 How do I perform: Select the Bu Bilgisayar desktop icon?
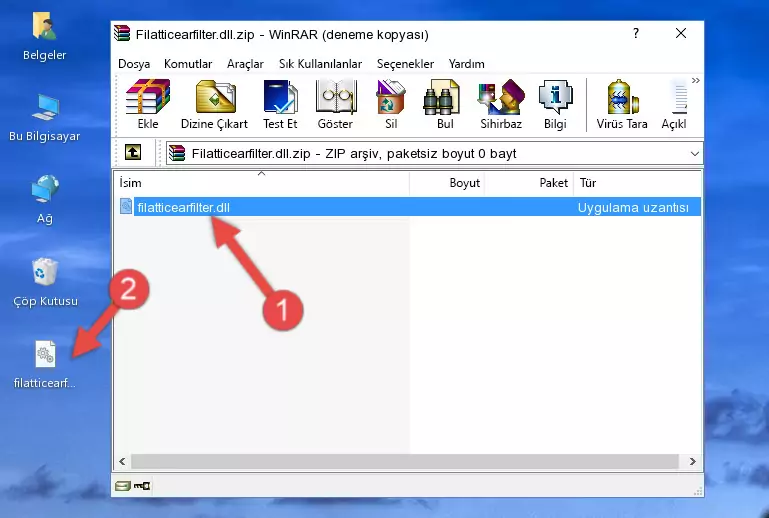point(45,118)
